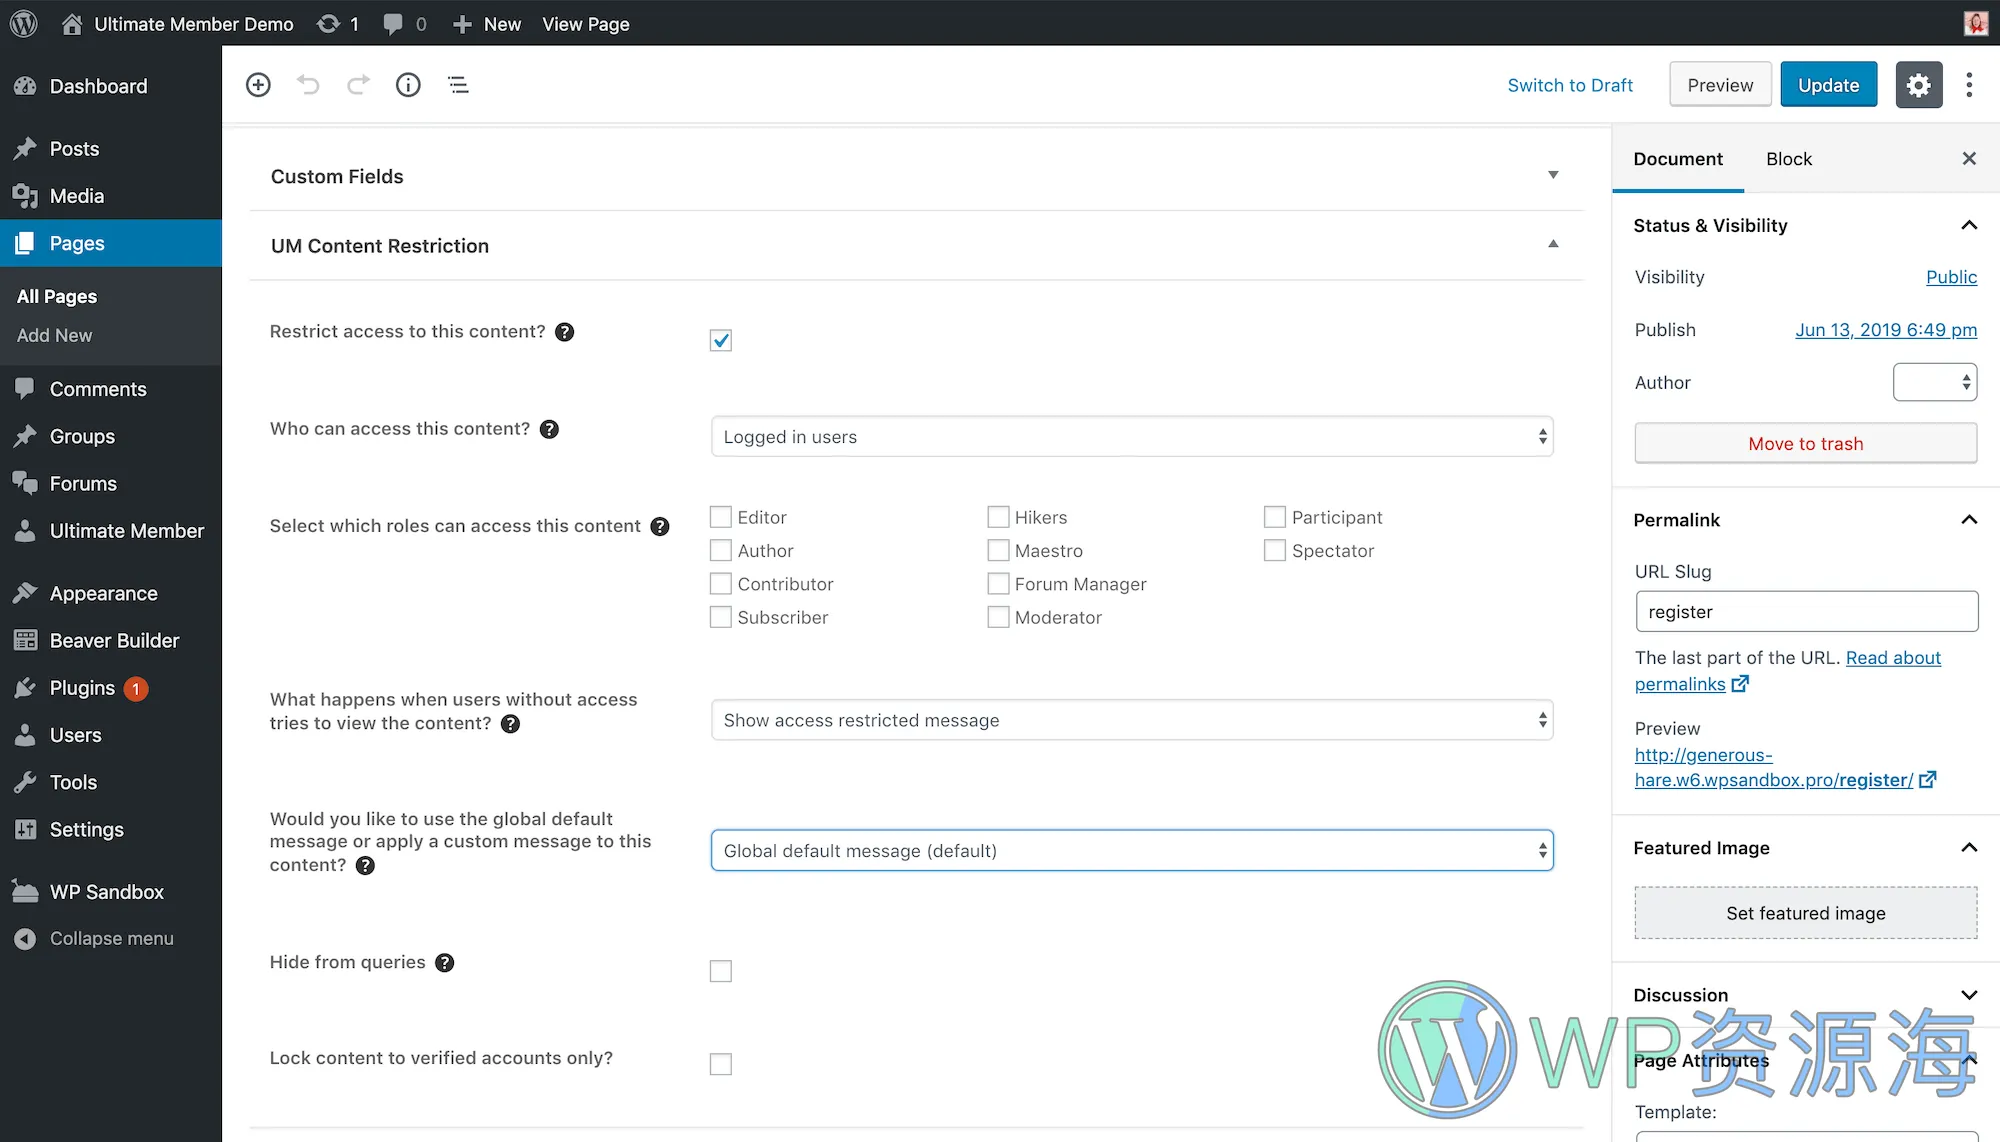Screen dimensions: 2000x1142
Task: Open the three-dot more options menu
Action: pyautogui.click(x=1969, y=85)
